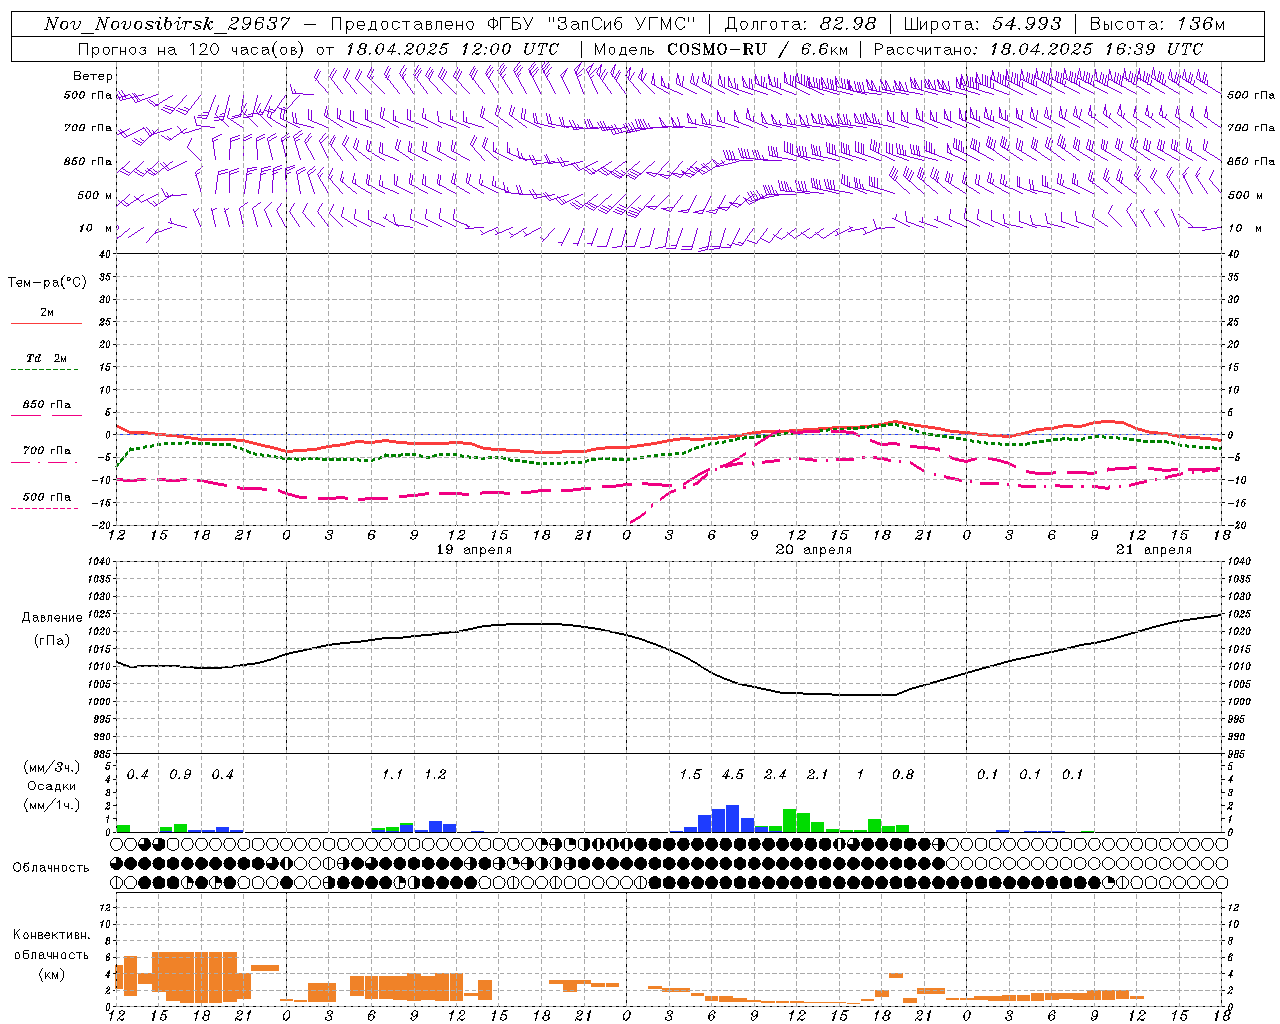Click the Рассчитано 18.04.2025 16:39 UTC timestamp
1280x1024 pixels.
(x=1038, y=49)
